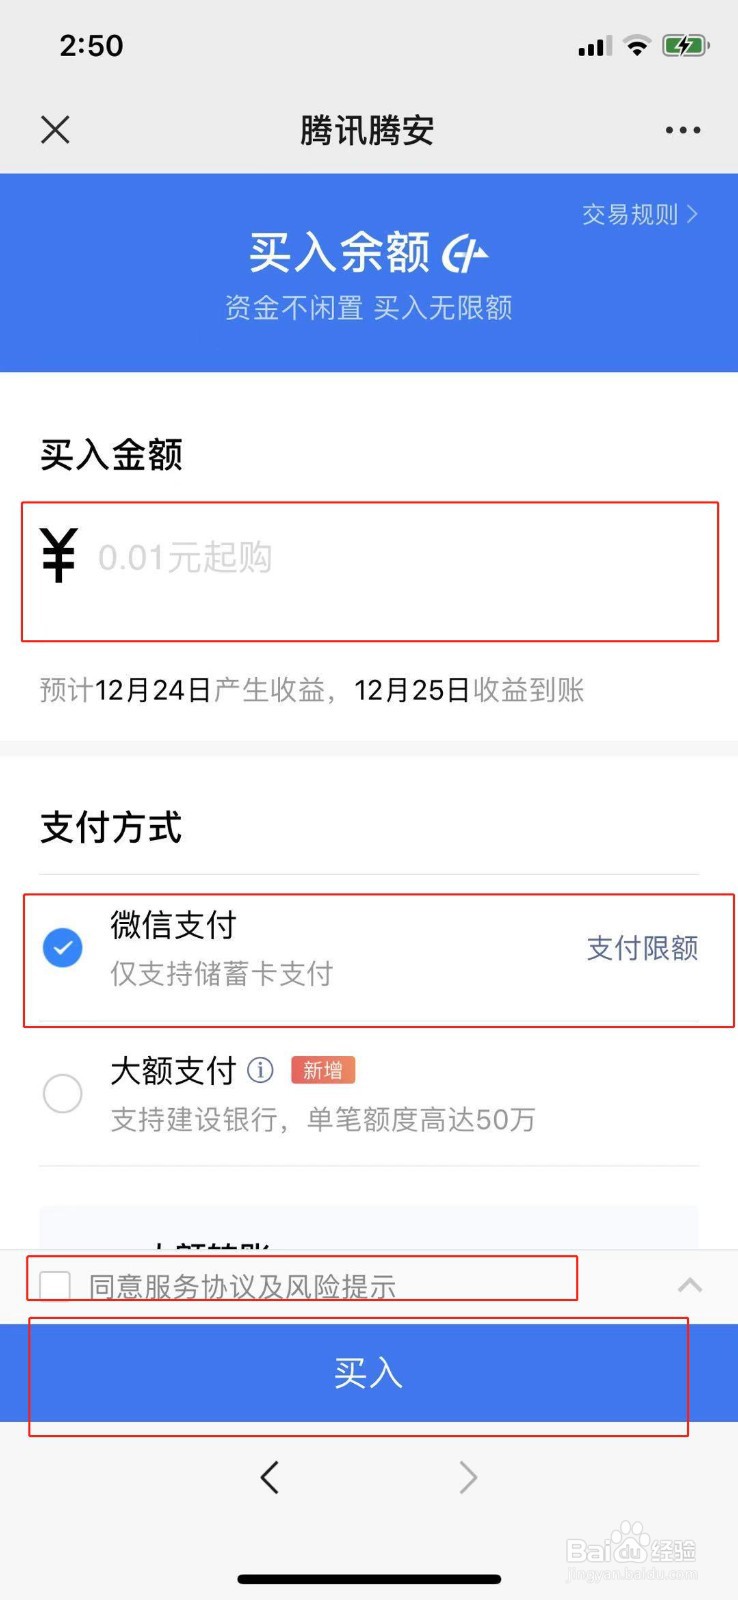The height and width of the screenshot is (1600, 738).
Task: Go forward with the right arrow
Action: tap(468, 1477)
